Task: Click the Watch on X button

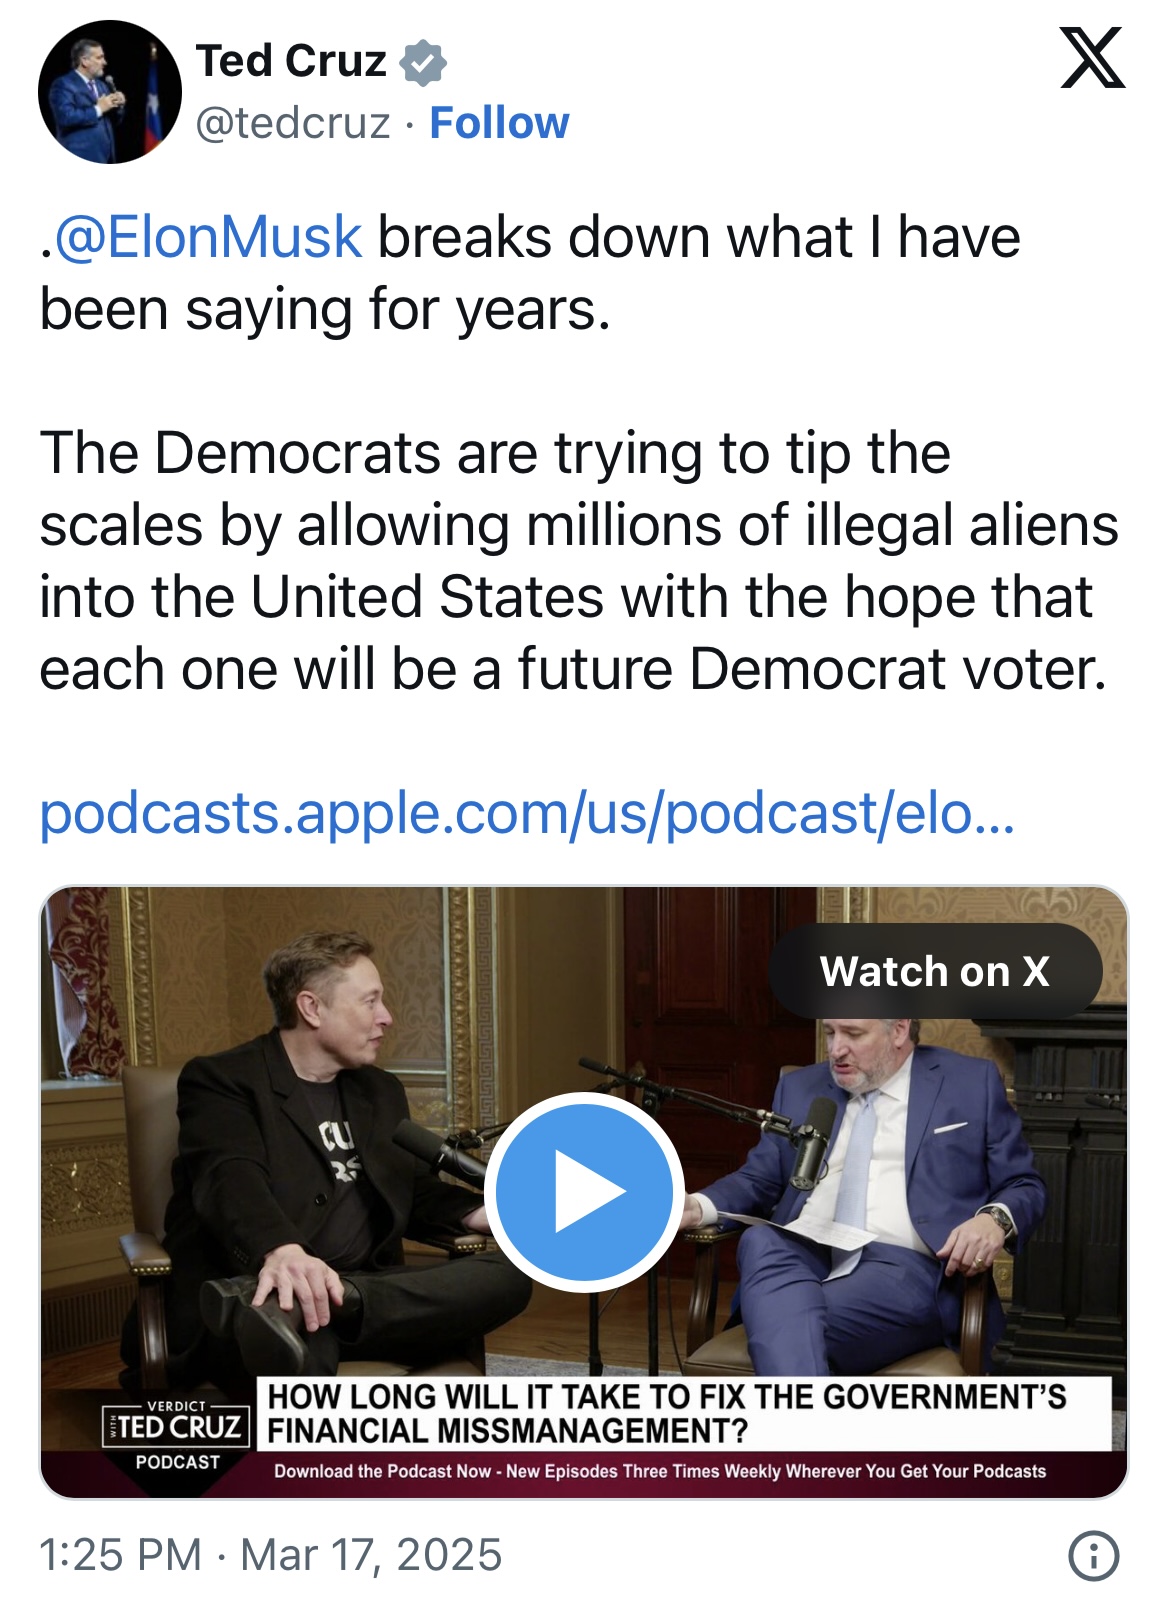Action: 935,971
